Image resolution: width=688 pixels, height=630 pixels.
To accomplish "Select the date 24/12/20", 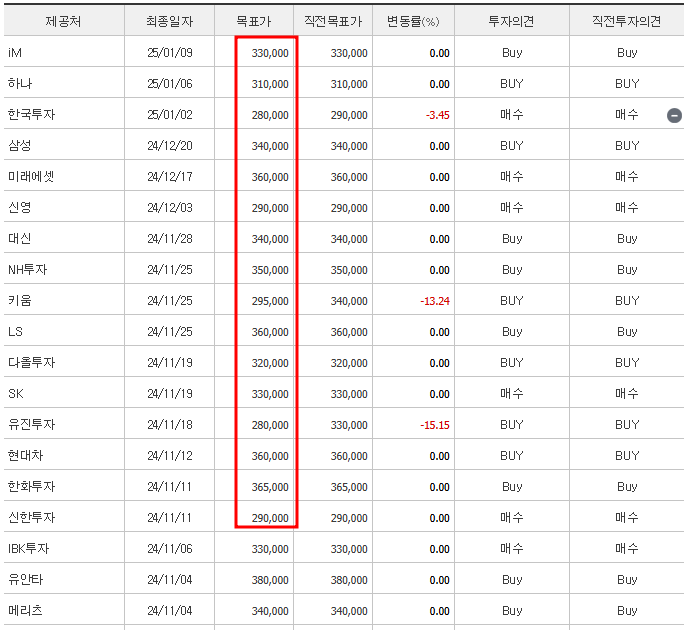I will pos(170,146).
